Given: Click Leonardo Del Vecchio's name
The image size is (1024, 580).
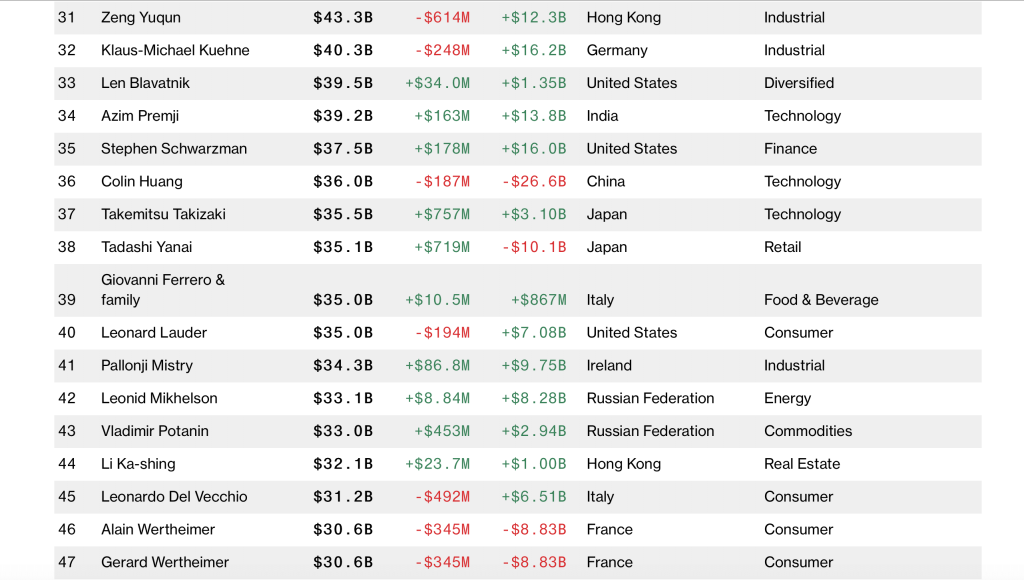Looking at the screenshot, I should (x=174, y=497).
